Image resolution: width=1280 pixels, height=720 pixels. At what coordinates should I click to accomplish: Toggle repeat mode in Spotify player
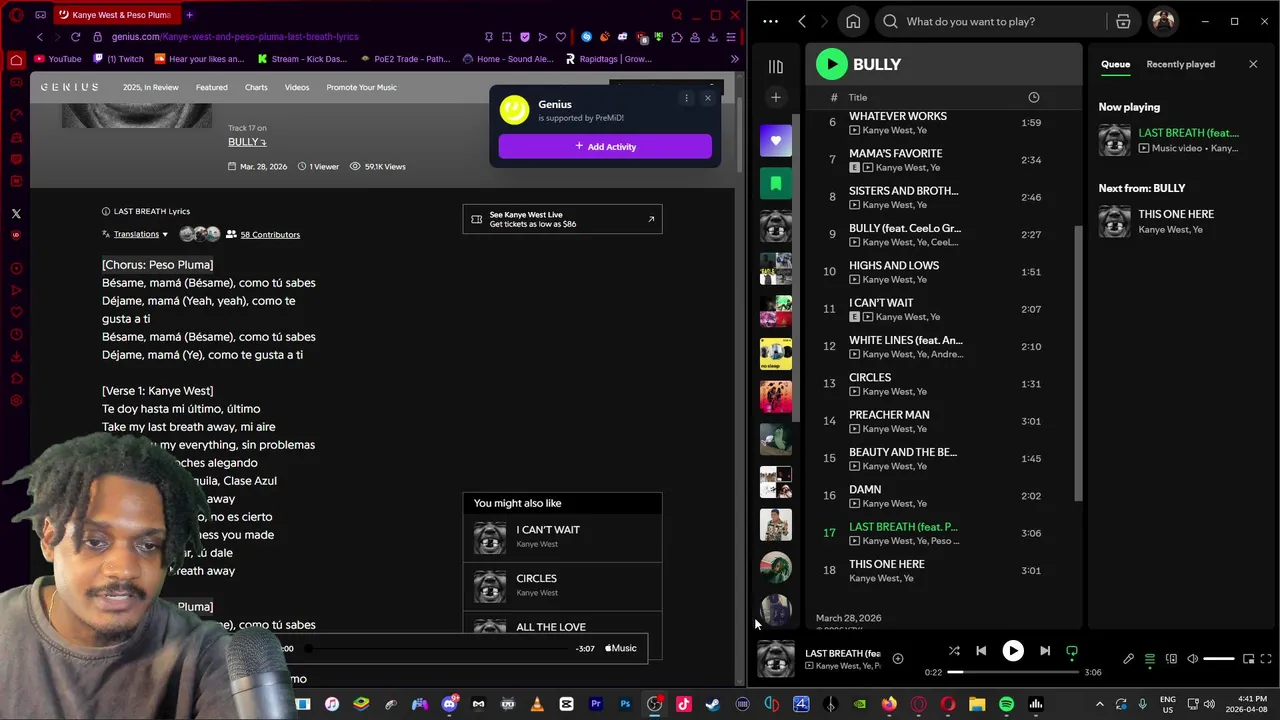[1072, 651]
